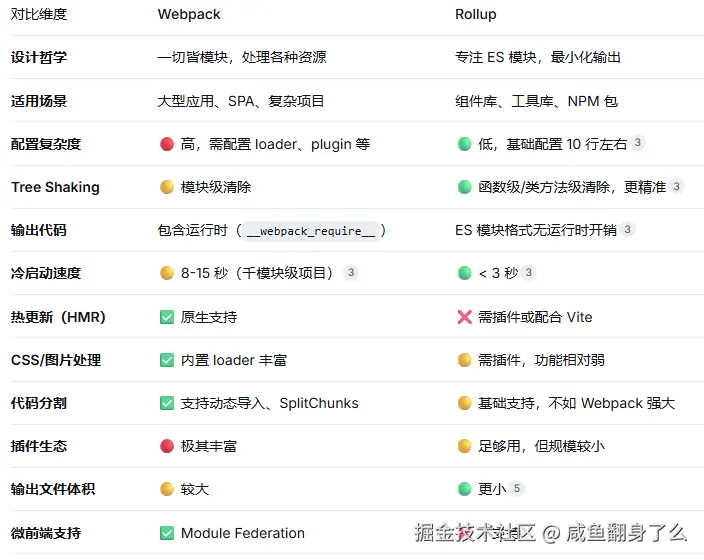Select the 热更新 (HMR) row label
This screenshot has width=704, height=560.
(58, 317)
